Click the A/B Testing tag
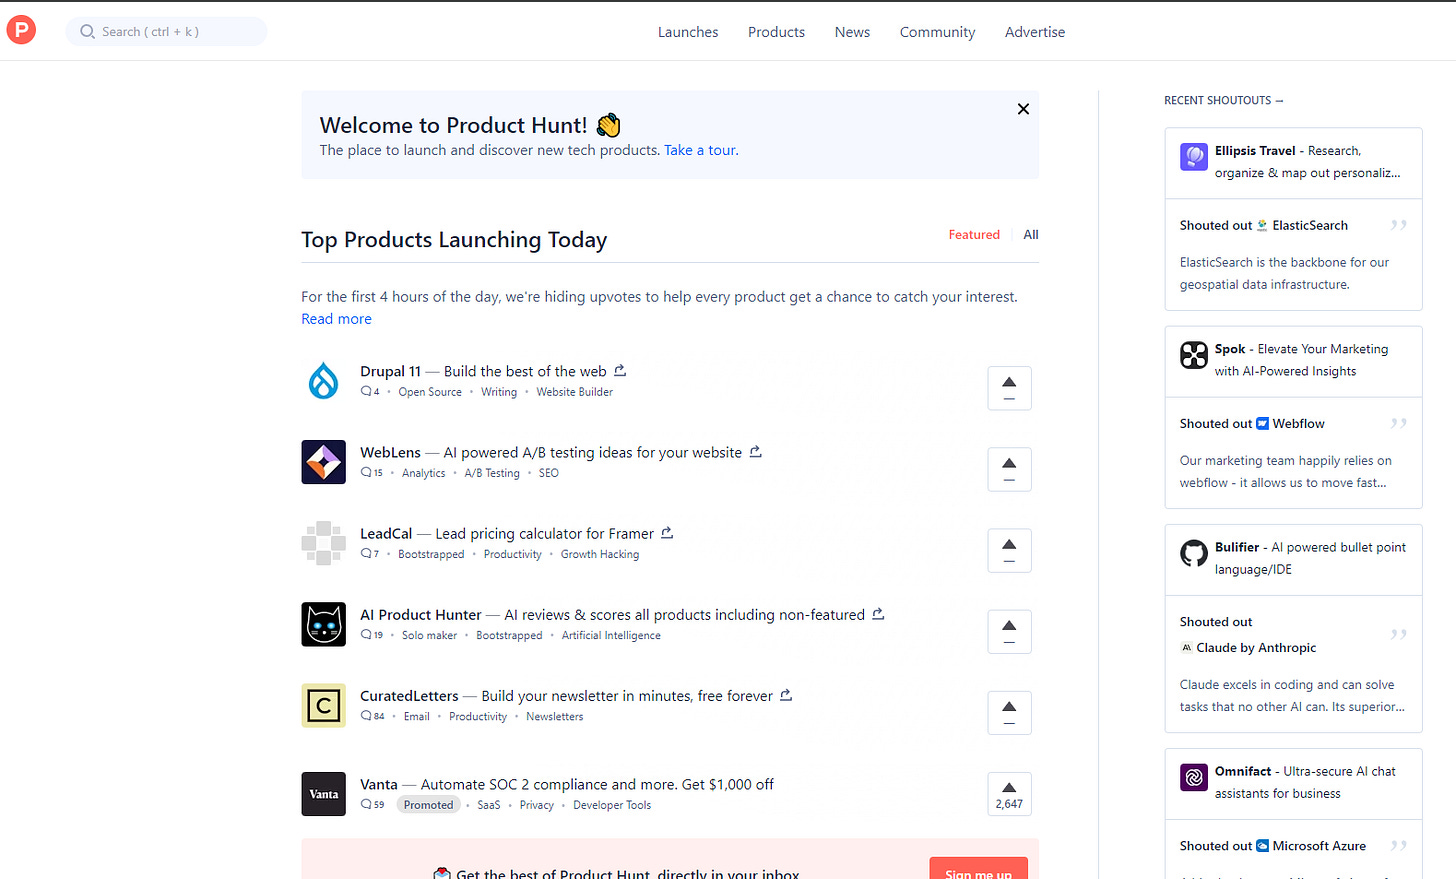 (x=492, y=473)
